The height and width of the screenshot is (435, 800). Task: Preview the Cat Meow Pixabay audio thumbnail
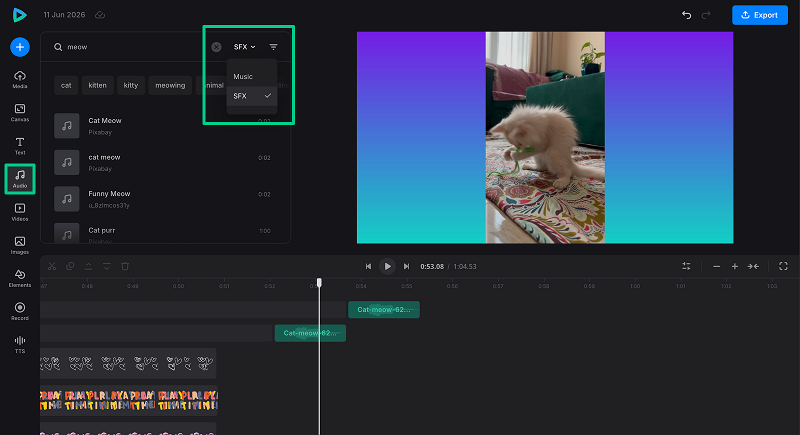click(x=67, y=125)
